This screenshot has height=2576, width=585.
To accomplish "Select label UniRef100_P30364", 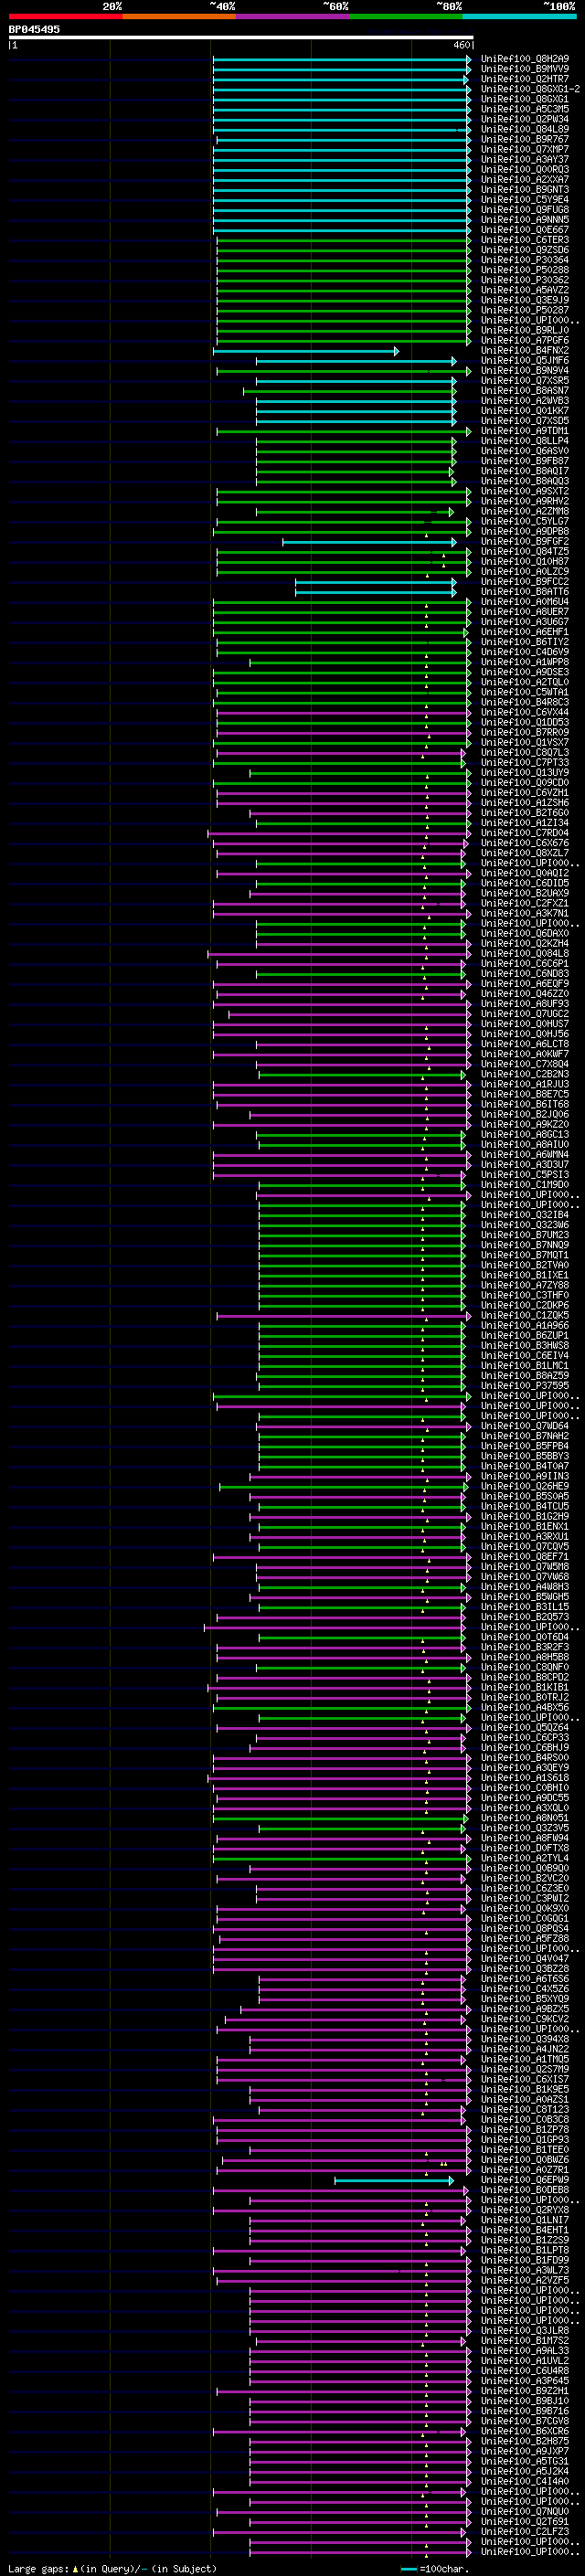I will click(525, 260).
